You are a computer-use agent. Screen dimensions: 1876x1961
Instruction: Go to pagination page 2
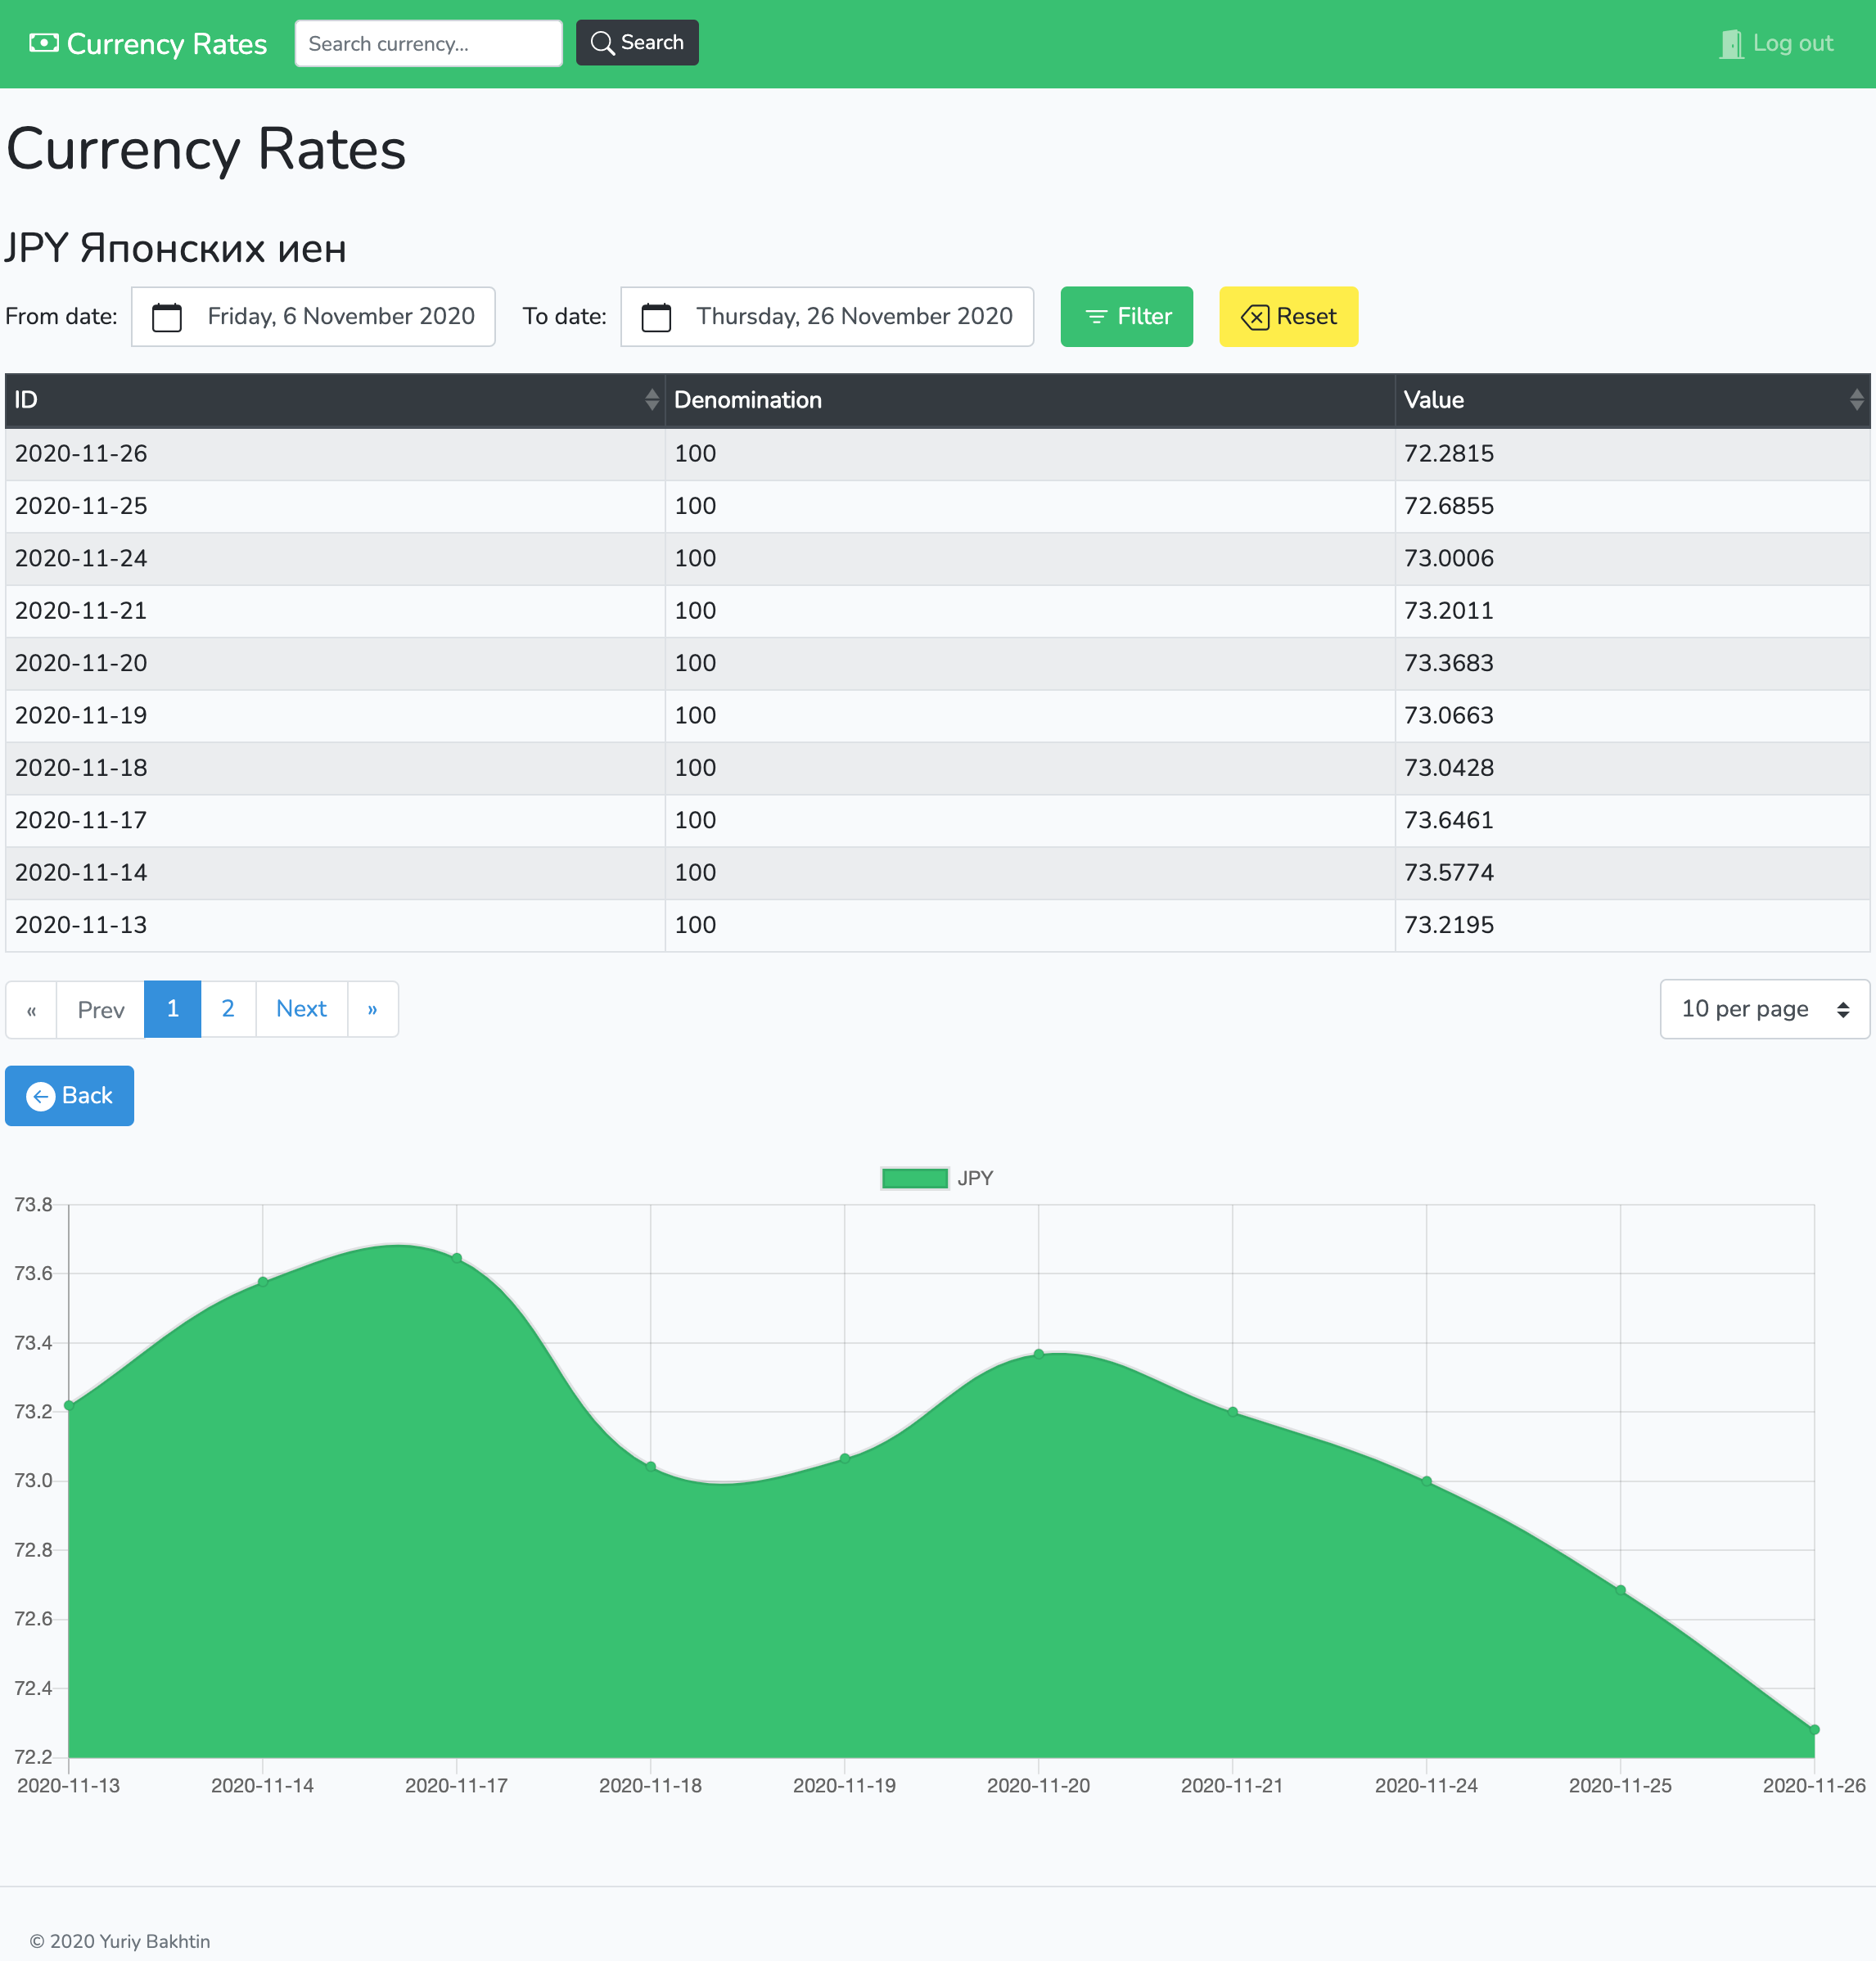pyautogui.click(x=228, y=1009)
